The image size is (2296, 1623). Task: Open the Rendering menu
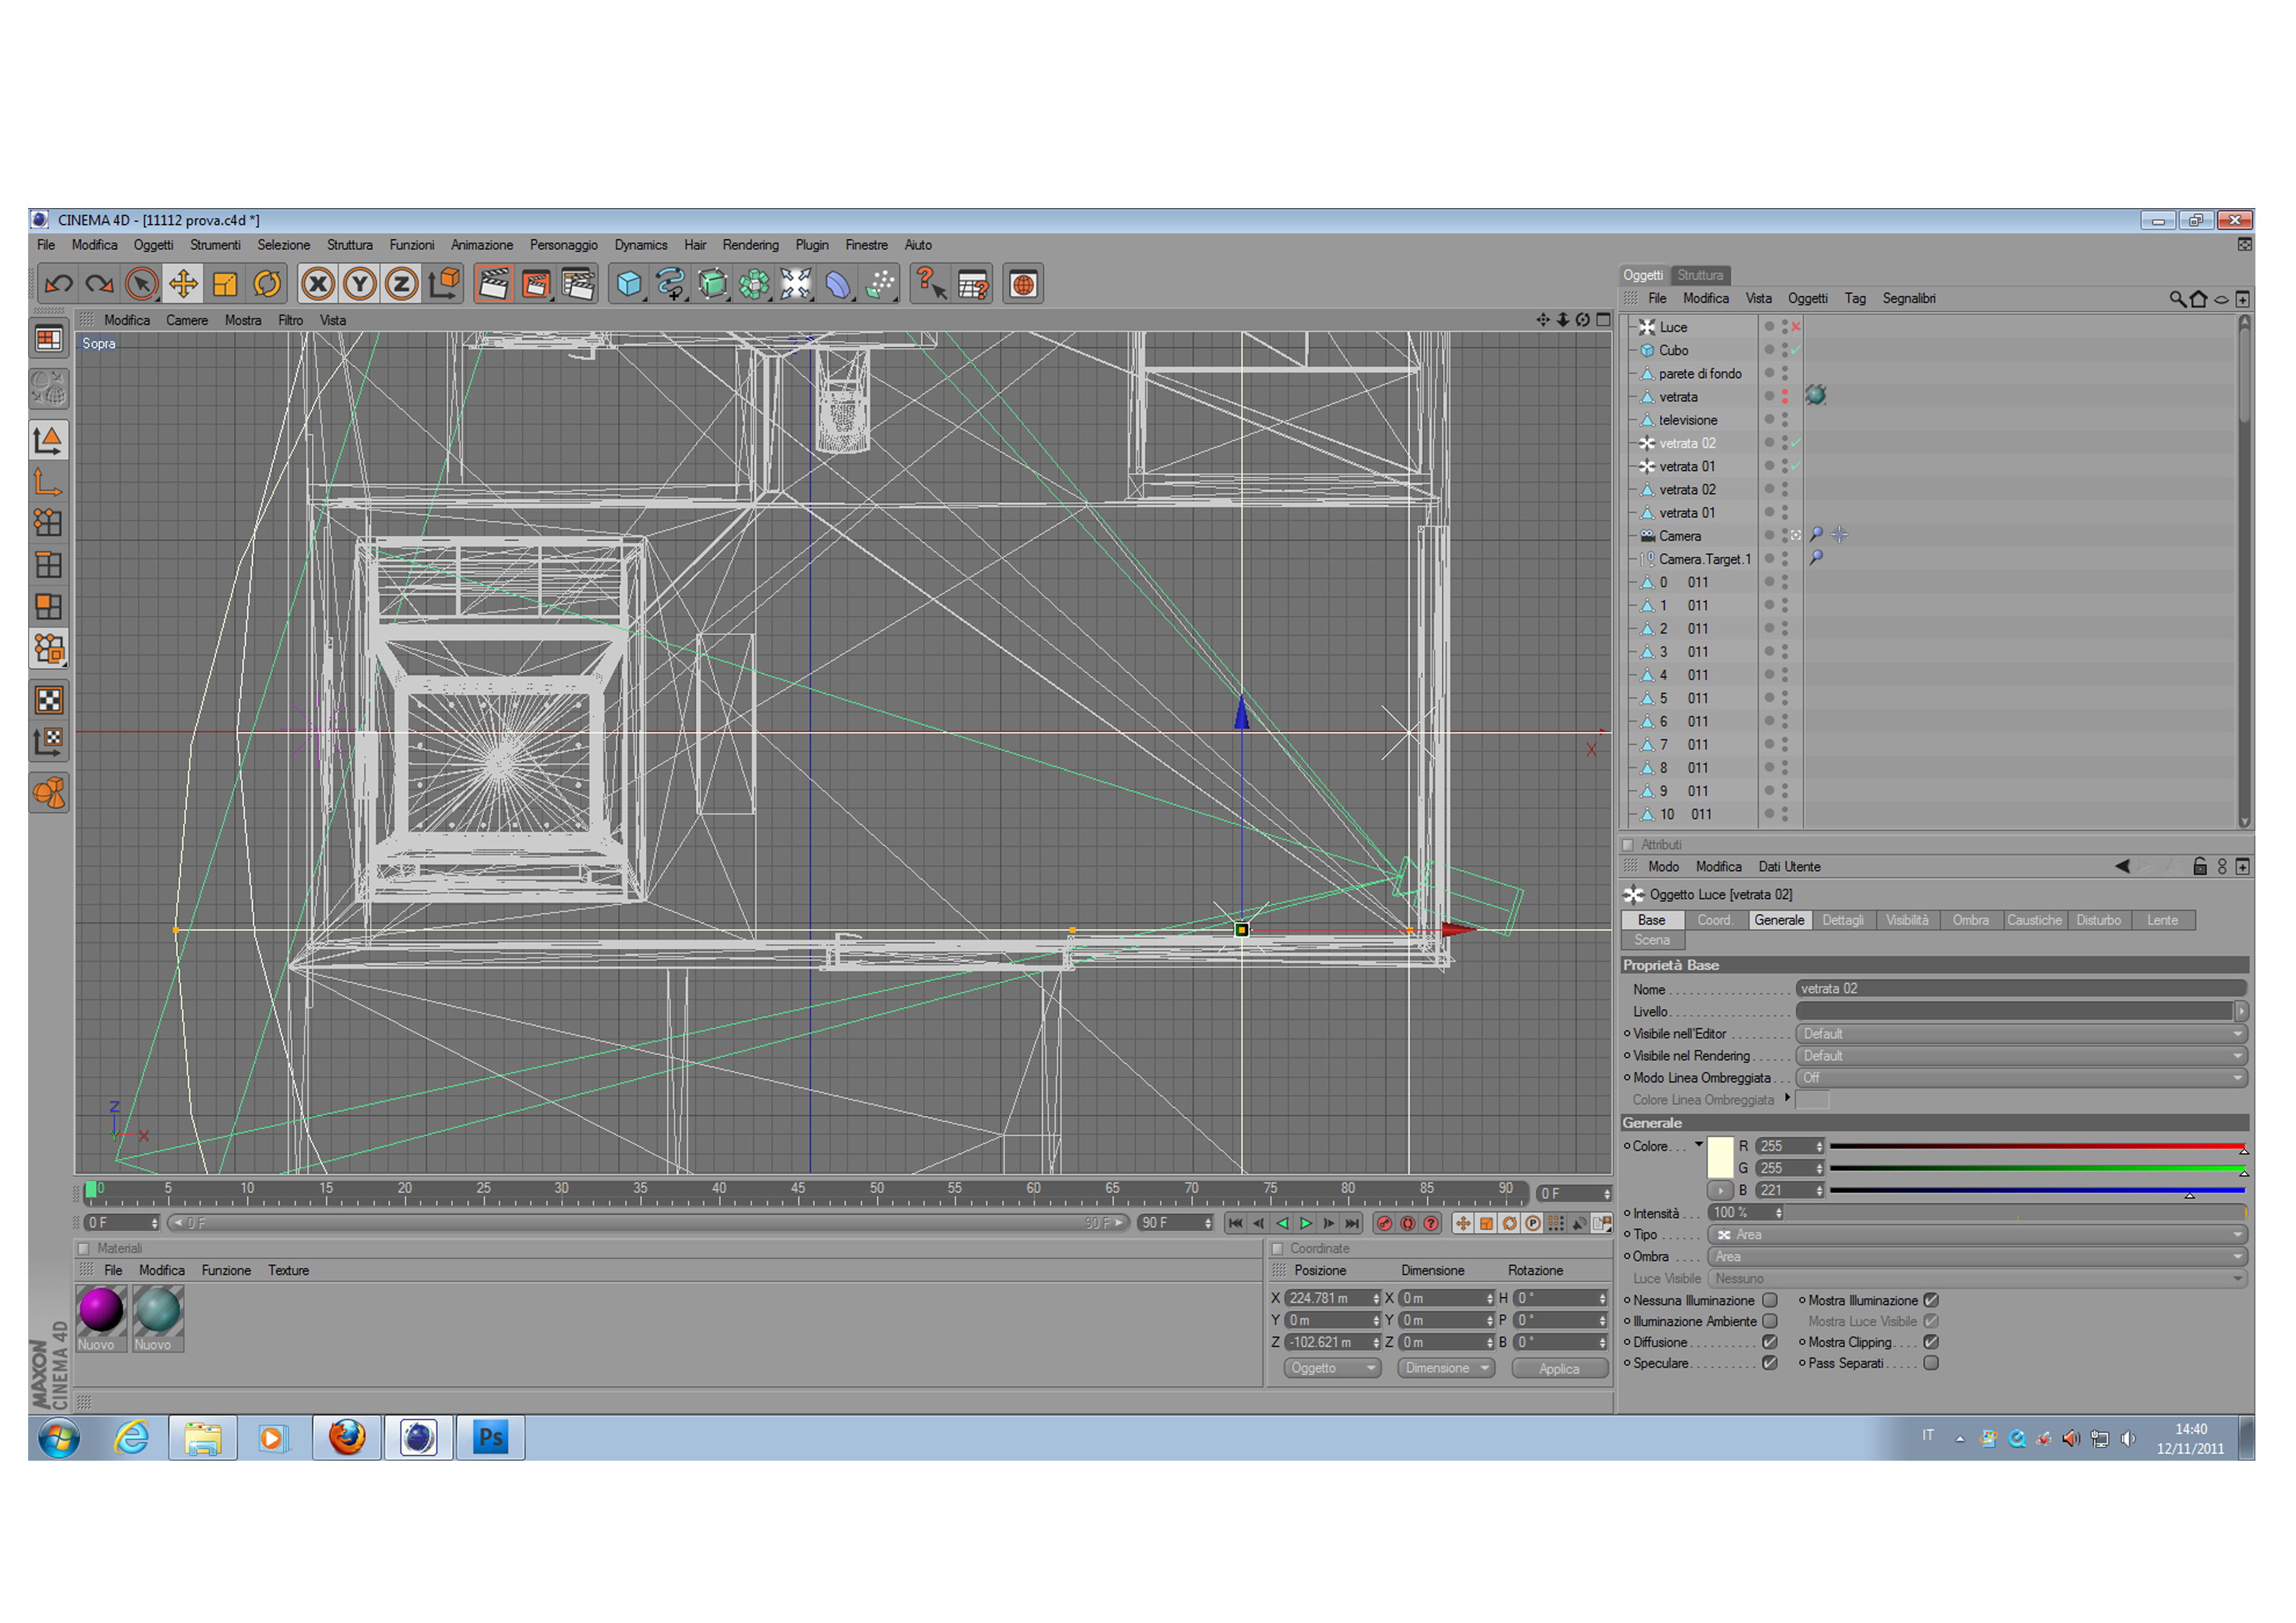(750, 245)
